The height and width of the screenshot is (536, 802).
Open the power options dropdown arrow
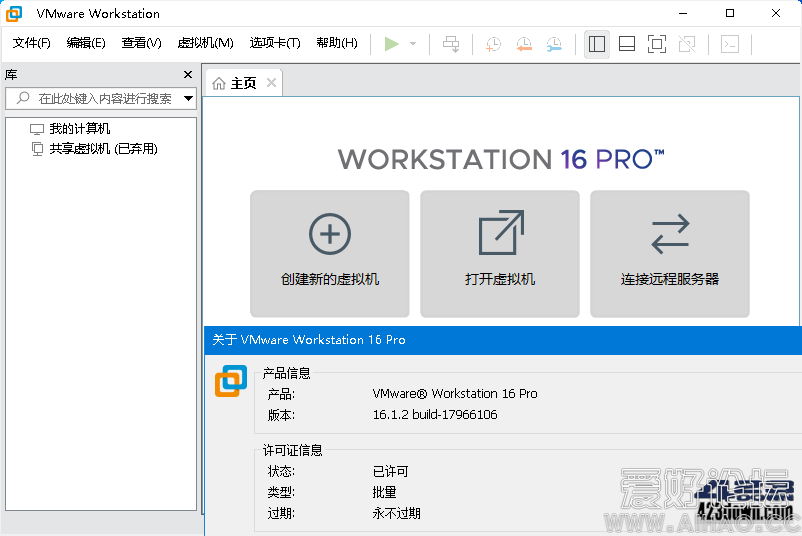413,44
